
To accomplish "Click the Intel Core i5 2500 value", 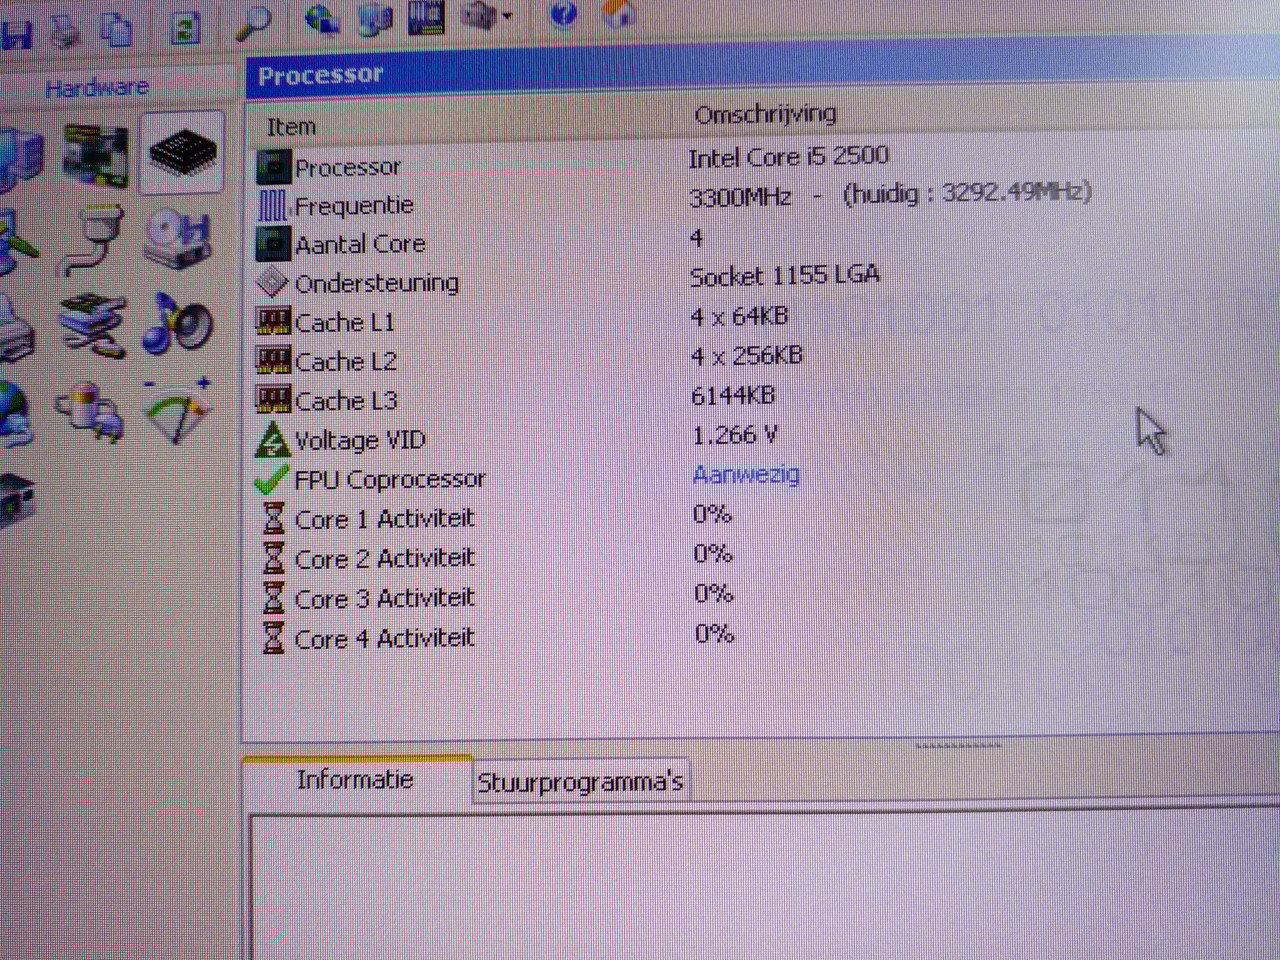I will (x=789, y=157).
